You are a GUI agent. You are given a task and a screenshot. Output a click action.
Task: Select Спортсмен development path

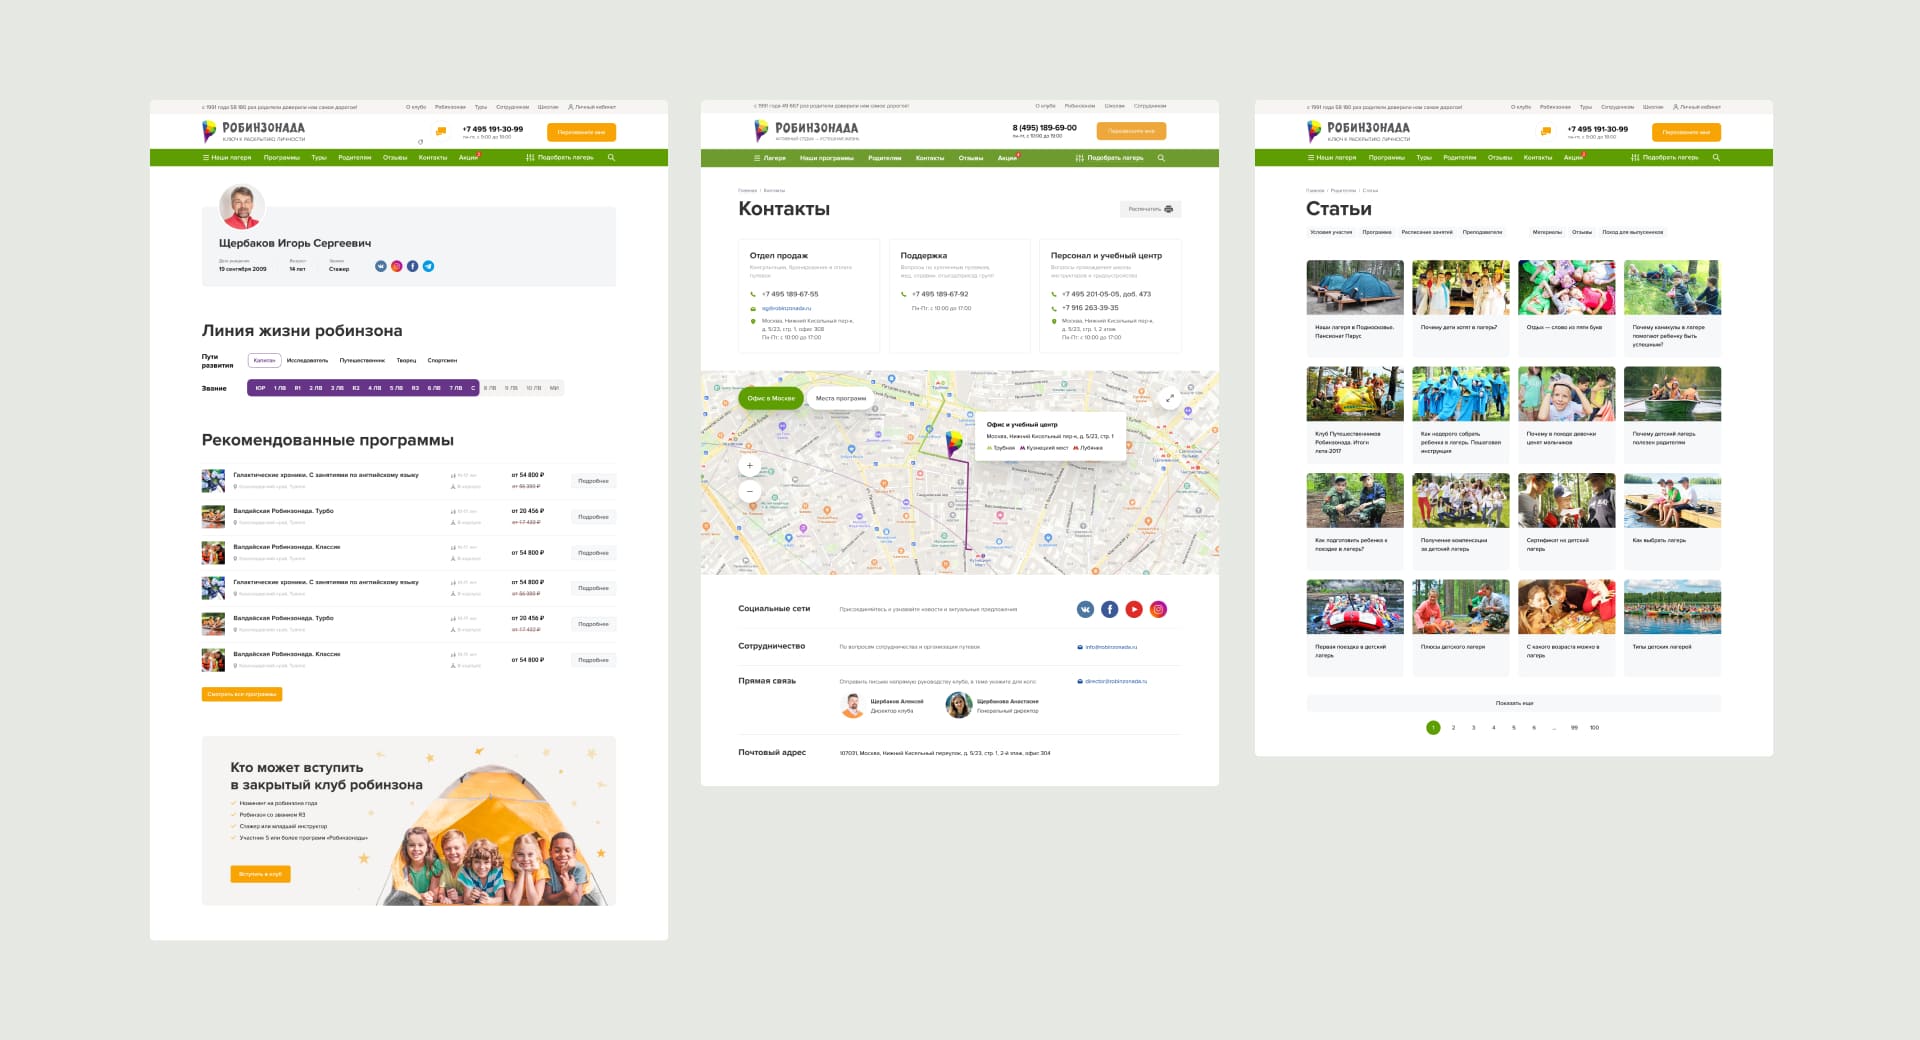442,360
